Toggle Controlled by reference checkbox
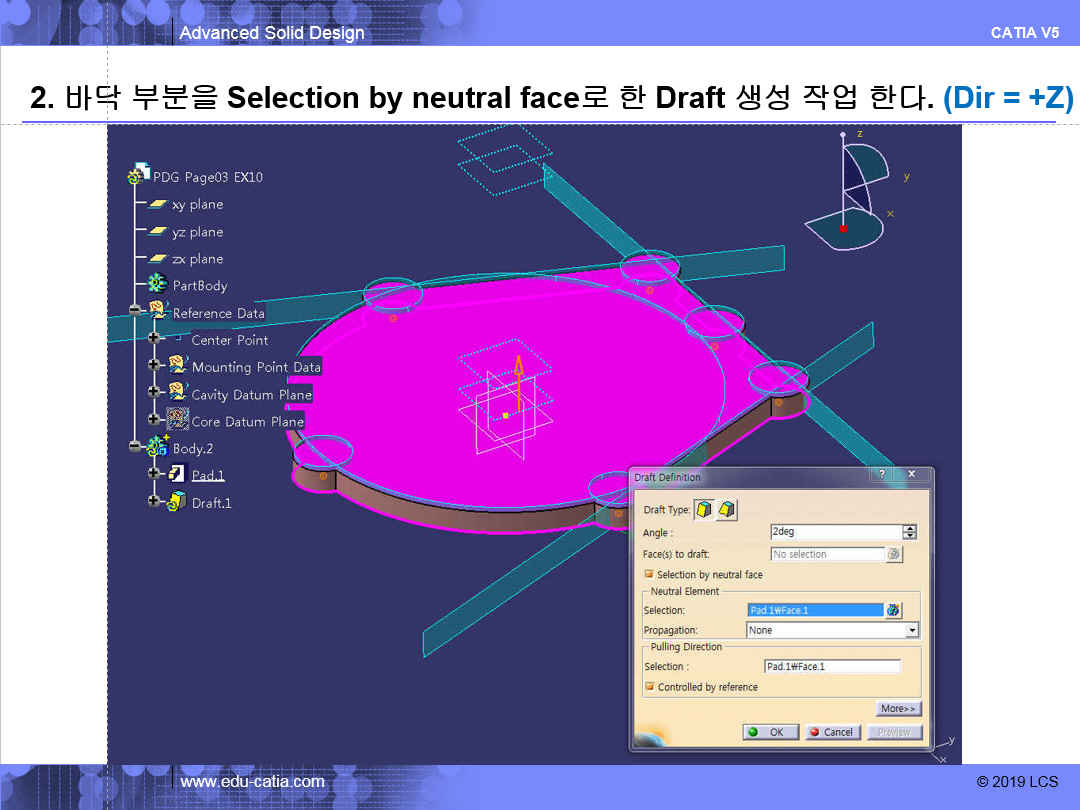This screenshot has height=810, width=1080. [x=649, y=687]
